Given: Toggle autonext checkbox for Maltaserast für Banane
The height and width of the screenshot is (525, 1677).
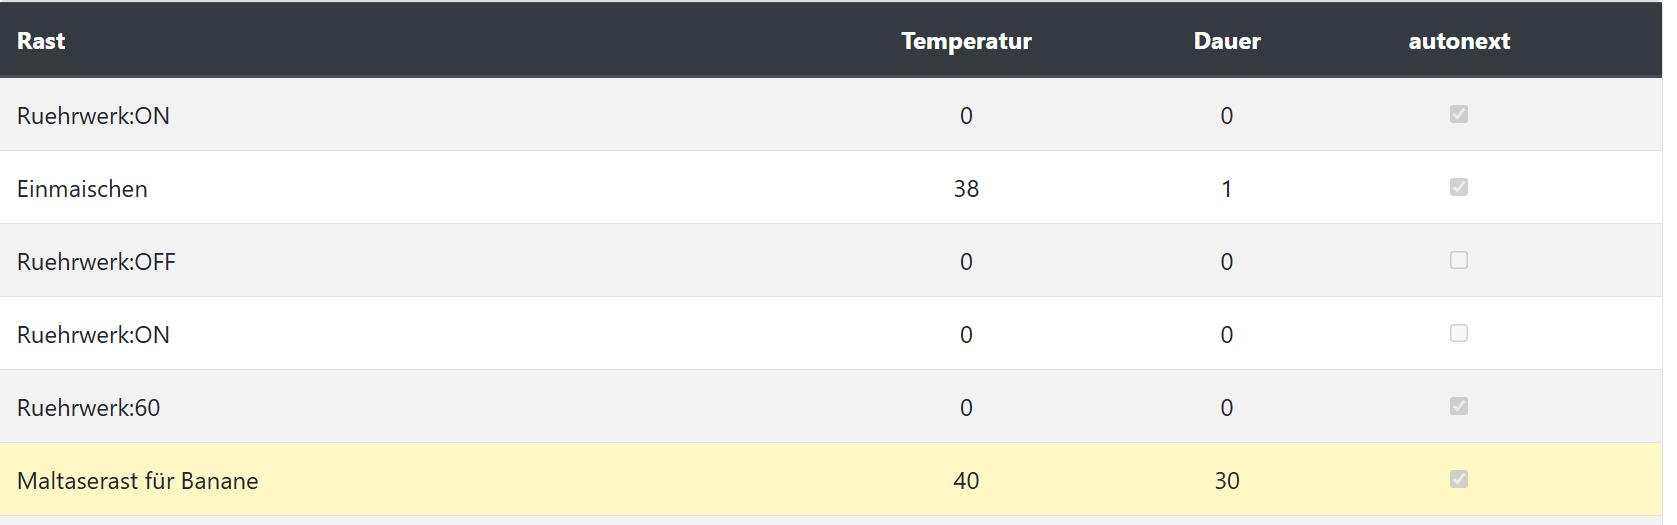Looking at the screenshot, I should point(1458,479).
